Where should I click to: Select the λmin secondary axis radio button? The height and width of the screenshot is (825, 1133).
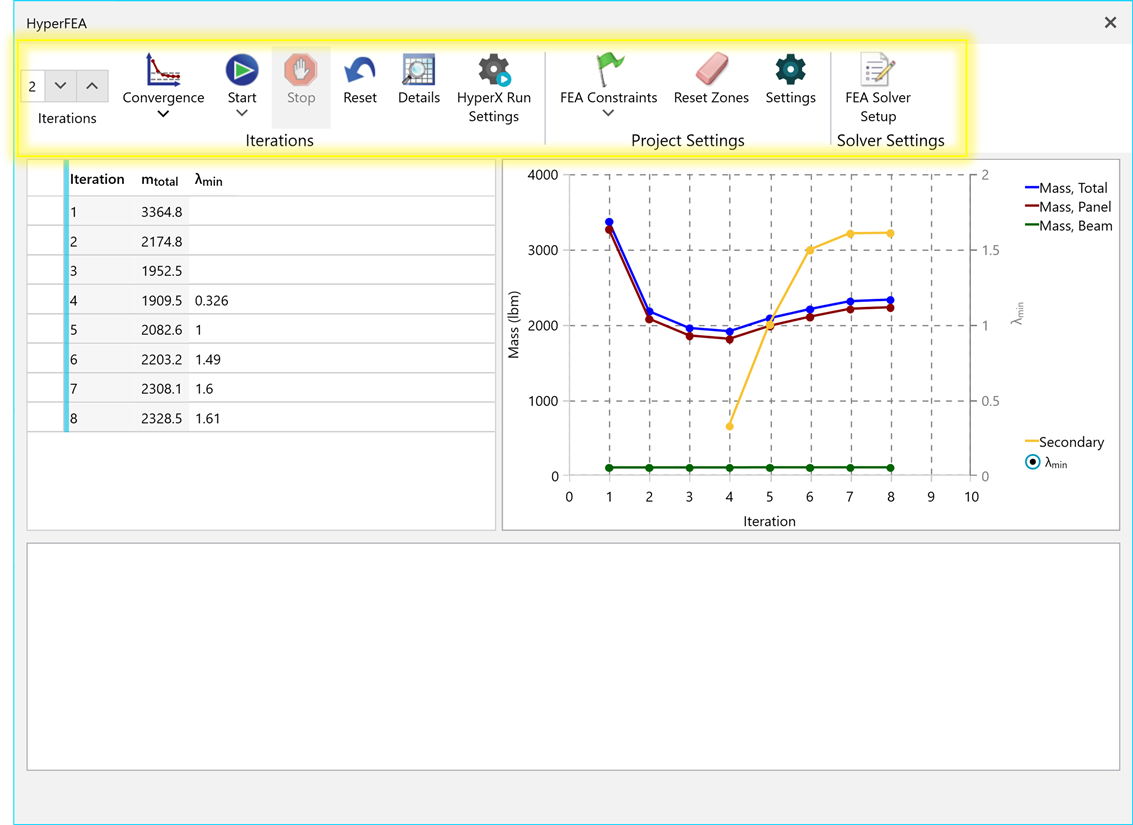[x=1033, y=462]
